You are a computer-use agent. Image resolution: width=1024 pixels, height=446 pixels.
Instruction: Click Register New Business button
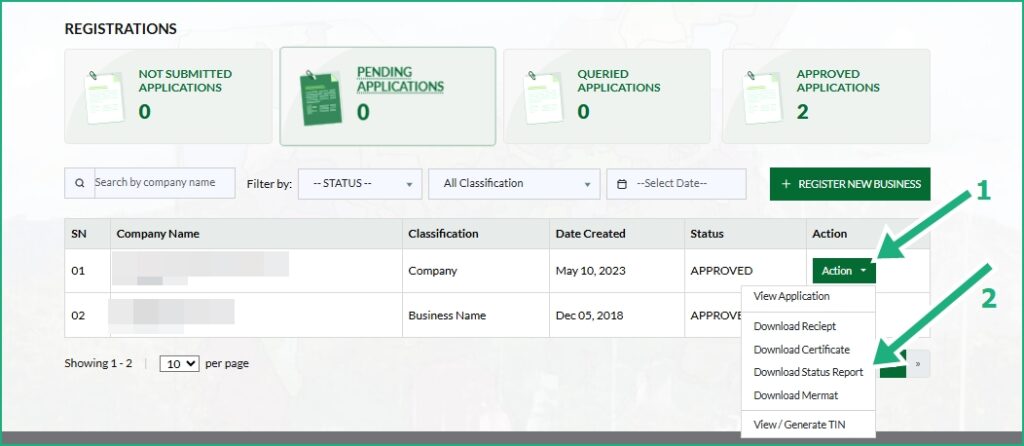(x=850, y=184)
